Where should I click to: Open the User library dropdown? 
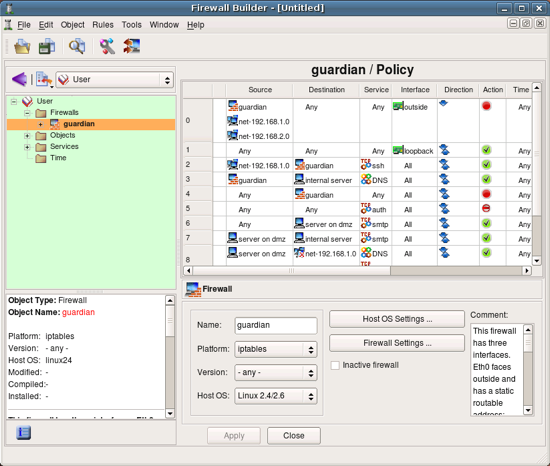point(115,80)
